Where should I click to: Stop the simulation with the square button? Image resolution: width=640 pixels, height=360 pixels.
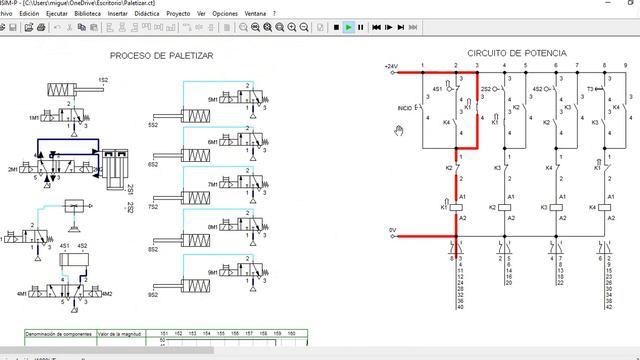tap(336, 27)
